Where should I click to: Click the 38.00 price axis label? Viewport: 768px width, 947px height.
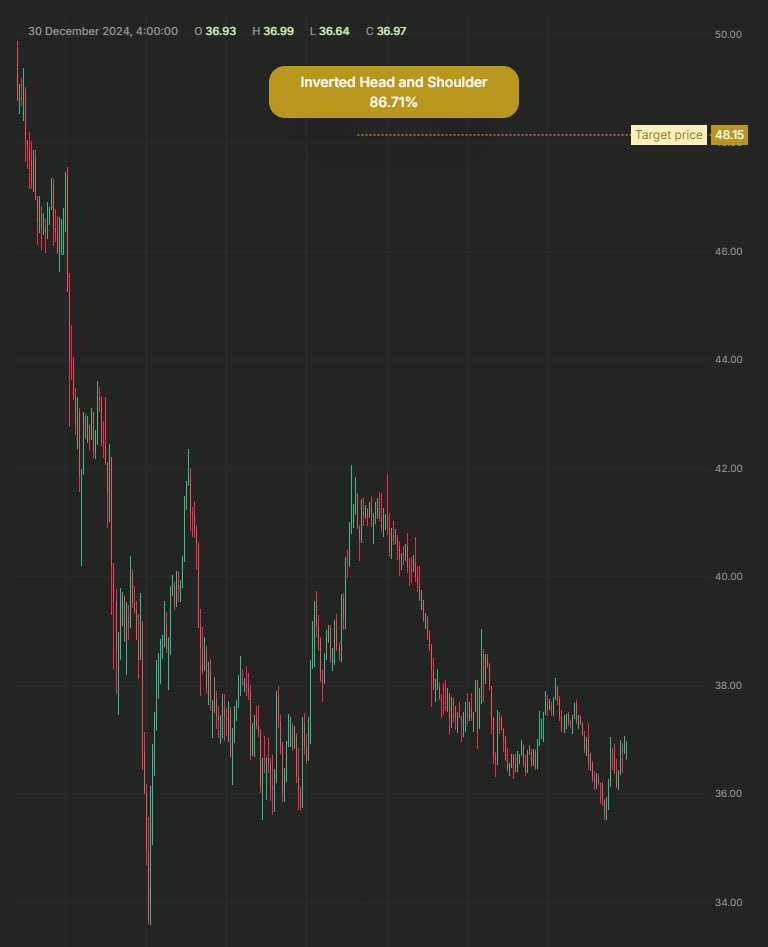728,685
